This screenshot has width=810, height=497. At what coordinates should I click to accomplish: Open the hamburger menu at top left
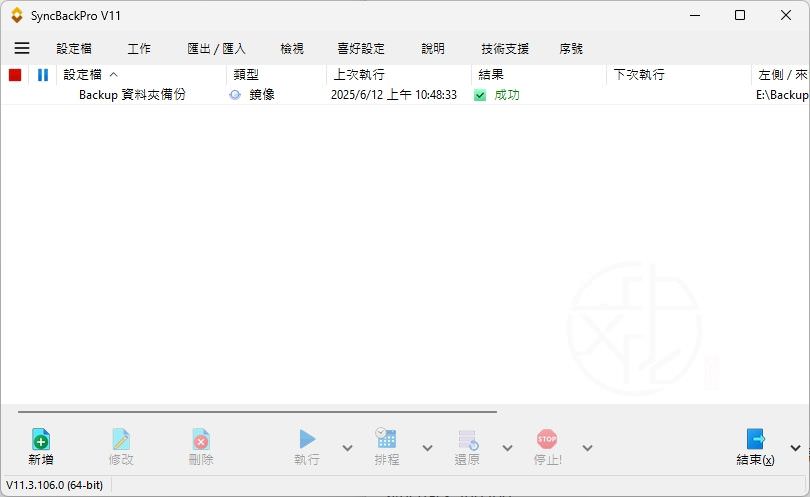point(22,48)
